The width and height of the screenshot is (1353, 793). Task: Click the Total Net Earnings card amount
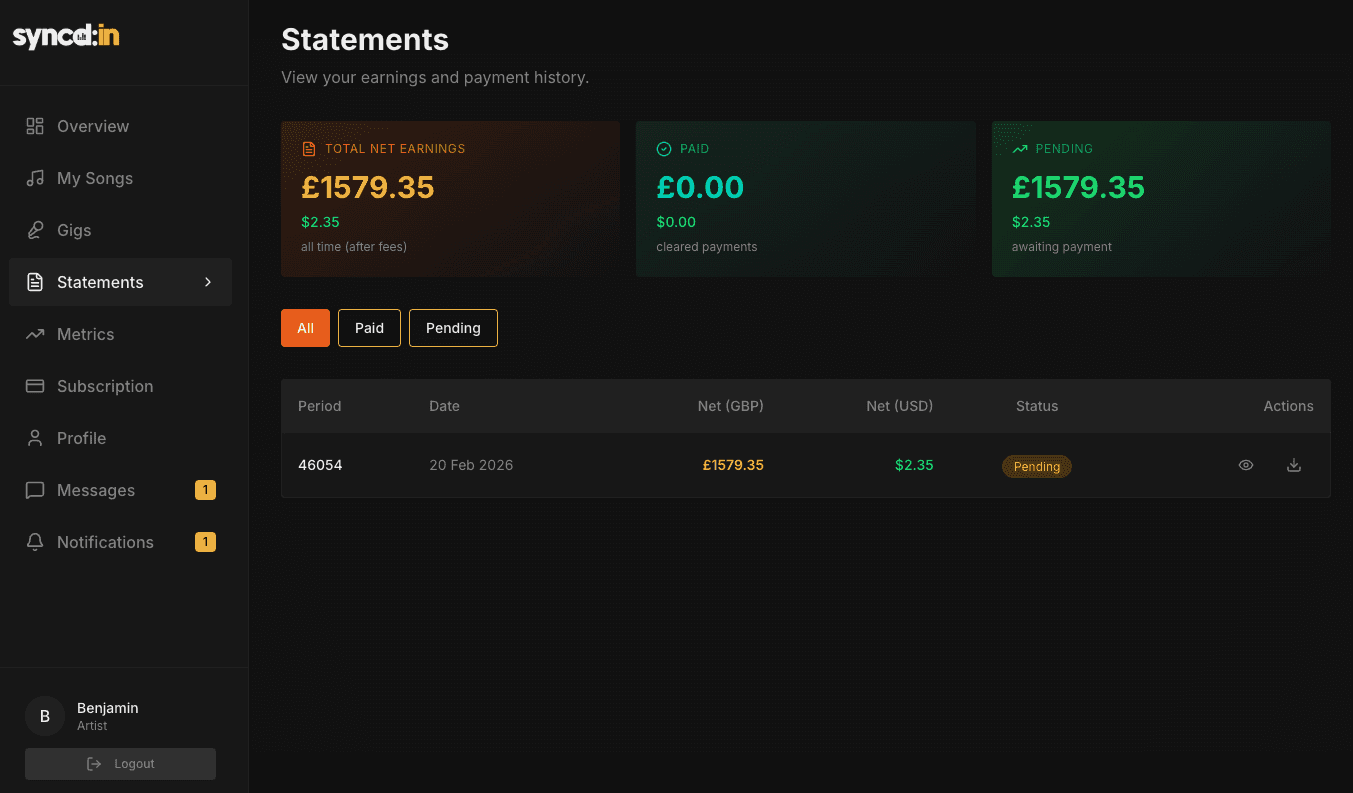point(368,187)
